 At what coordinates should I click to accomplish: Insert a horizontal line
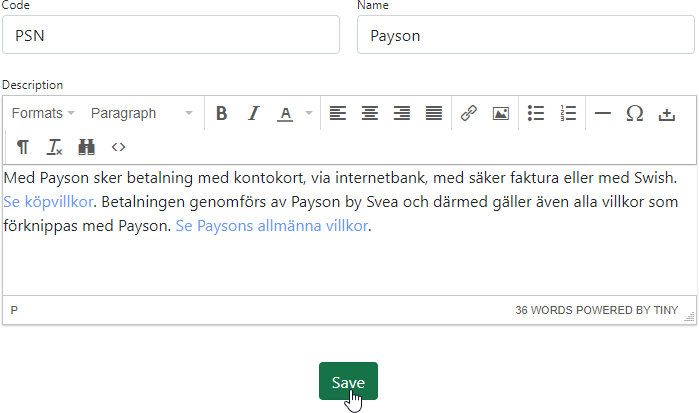[603, 114]
